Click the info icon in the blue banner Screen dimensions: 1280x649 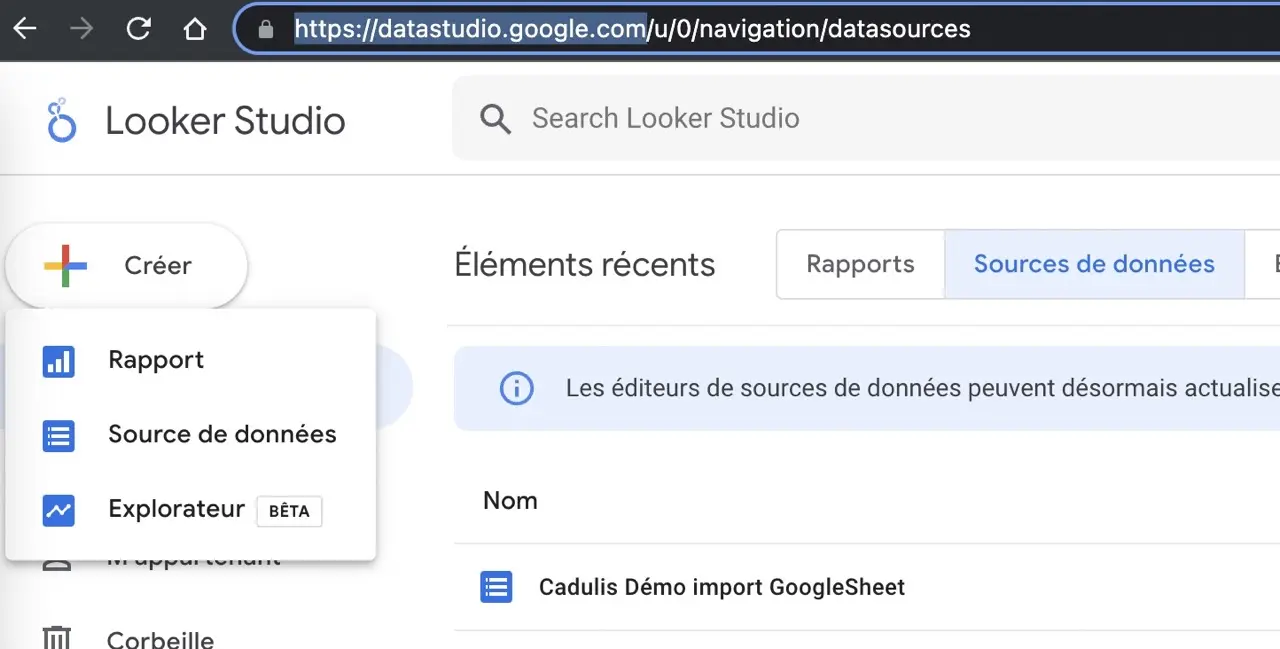pyautogui.click(x=516, y=388)
